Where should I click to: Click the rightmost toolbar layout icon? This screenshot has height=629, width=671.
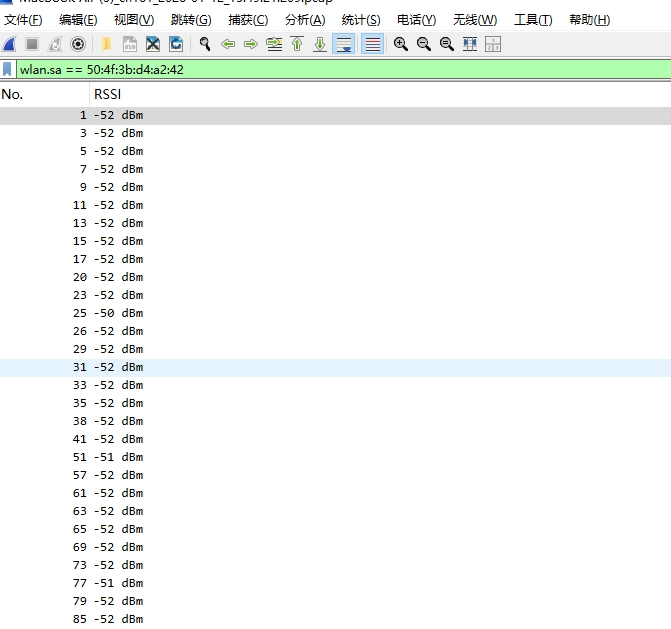pyautogui.click(x=493, y=44)
